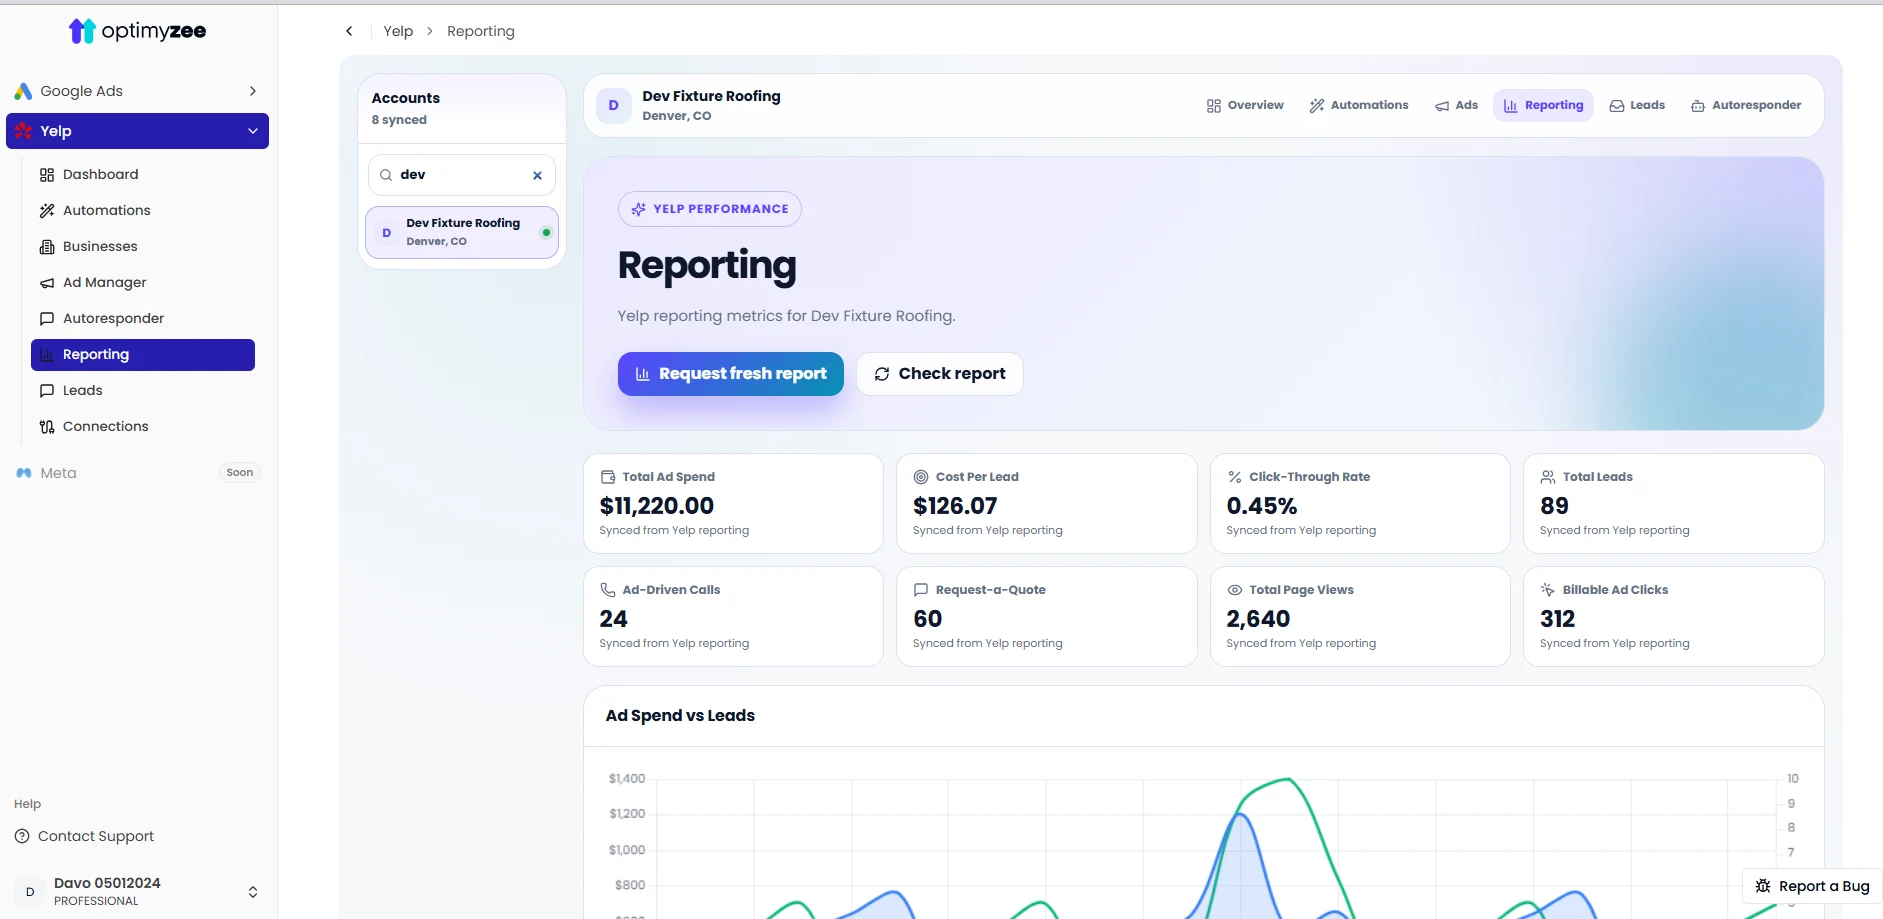Viewport: 1883px width, 919px height.
Task: Click the Request-a-Quote message icon
Action: (921, 590)
